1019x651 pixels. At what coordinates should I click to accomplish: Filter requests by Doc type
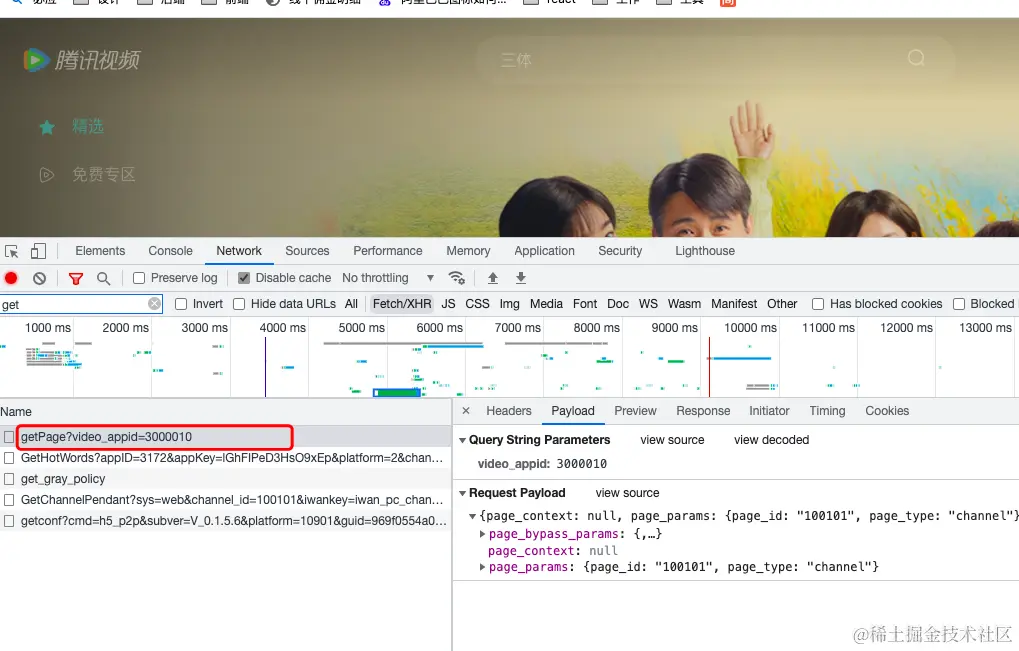tap(618, 303)
